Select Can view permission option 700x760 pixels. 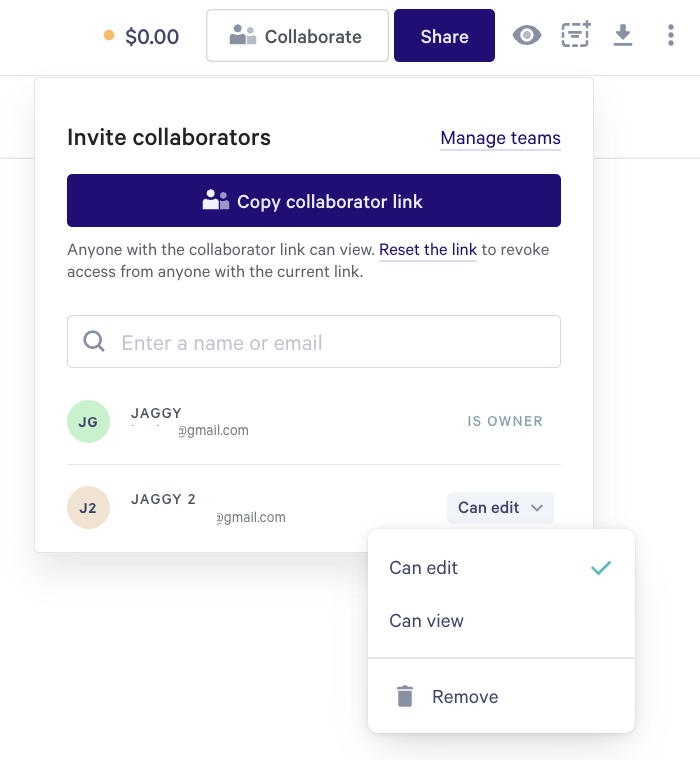pyautogui.click(x=501, y=620)
